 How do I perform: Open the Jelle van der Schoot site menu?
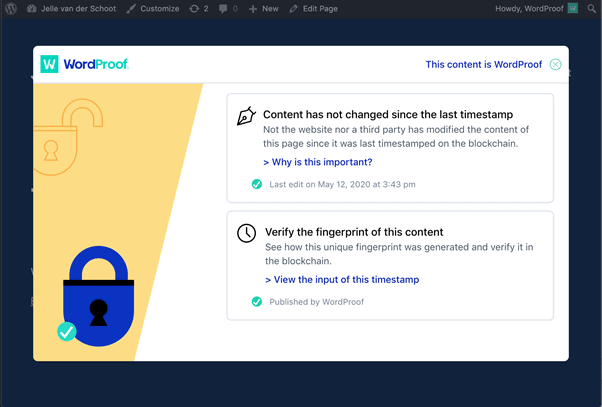[x=71, y=8]
